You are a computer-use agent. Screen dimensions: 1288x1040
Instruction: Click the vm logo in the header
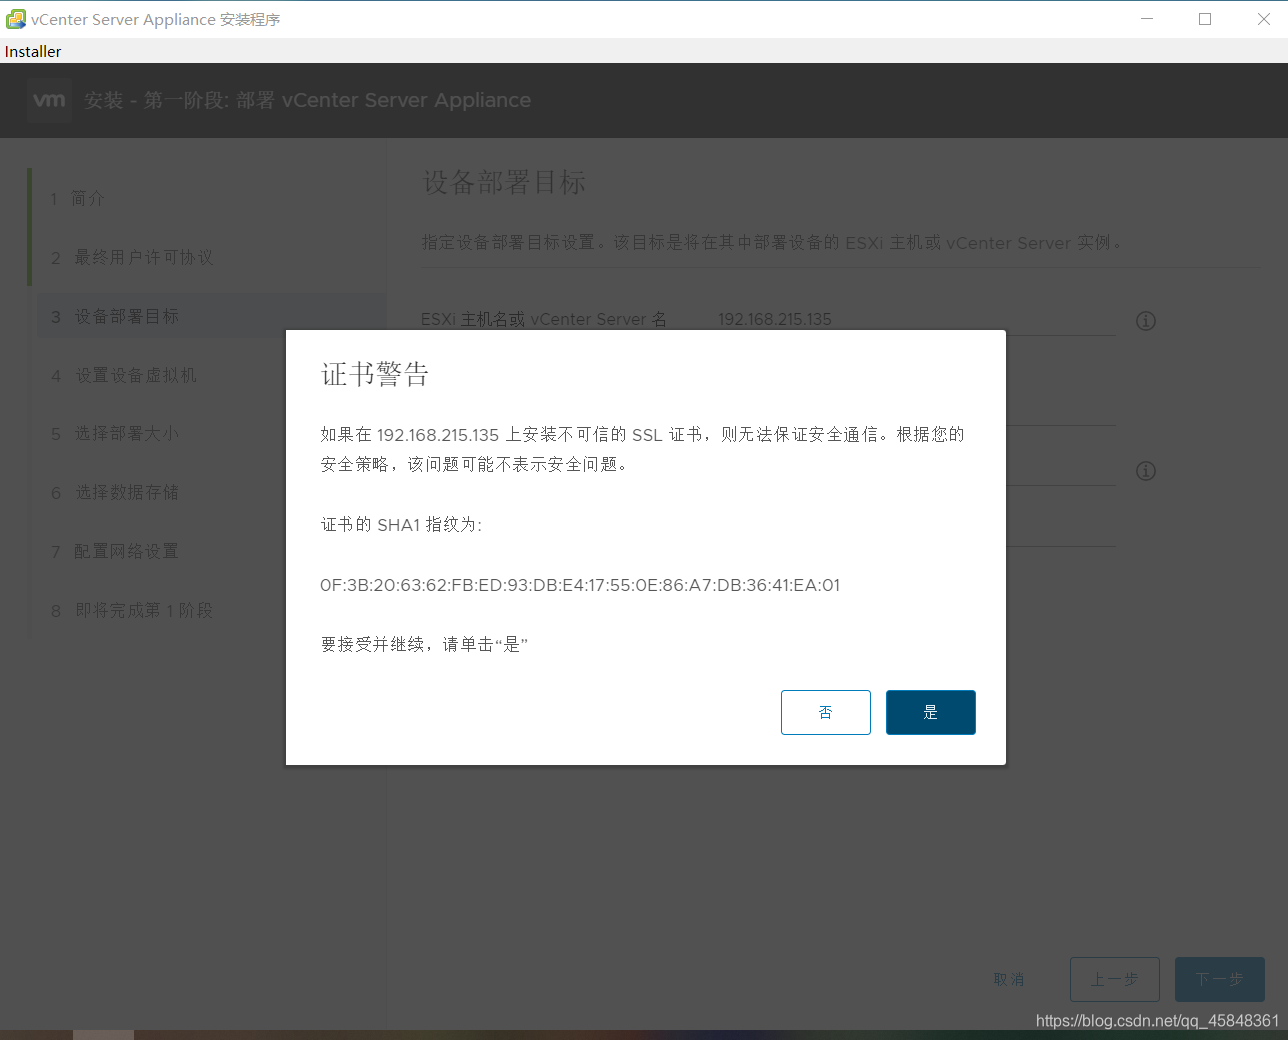click(x=49, y=100)
